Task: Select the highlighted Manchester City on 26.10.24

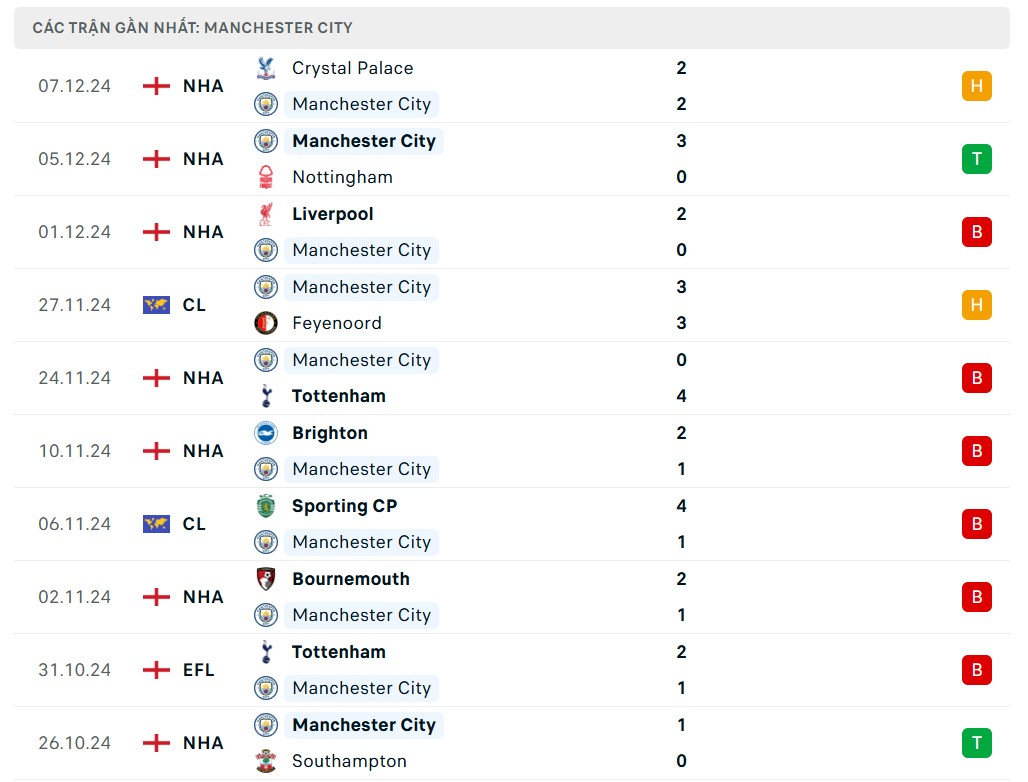Action: click(363, 725)
